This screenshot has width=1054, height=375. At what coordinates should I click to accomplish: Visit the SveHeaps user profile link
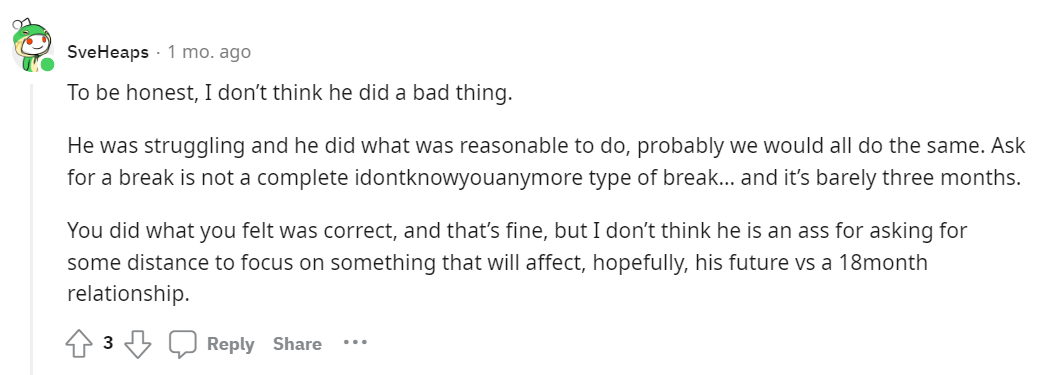tap(108, 52)
